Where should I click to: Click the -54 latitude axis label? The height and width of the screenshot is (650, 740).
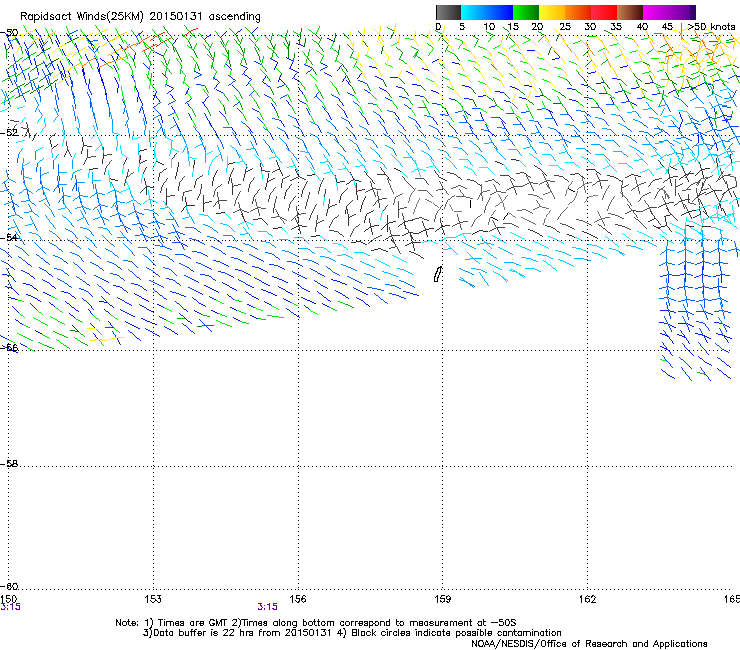(9, 237)
